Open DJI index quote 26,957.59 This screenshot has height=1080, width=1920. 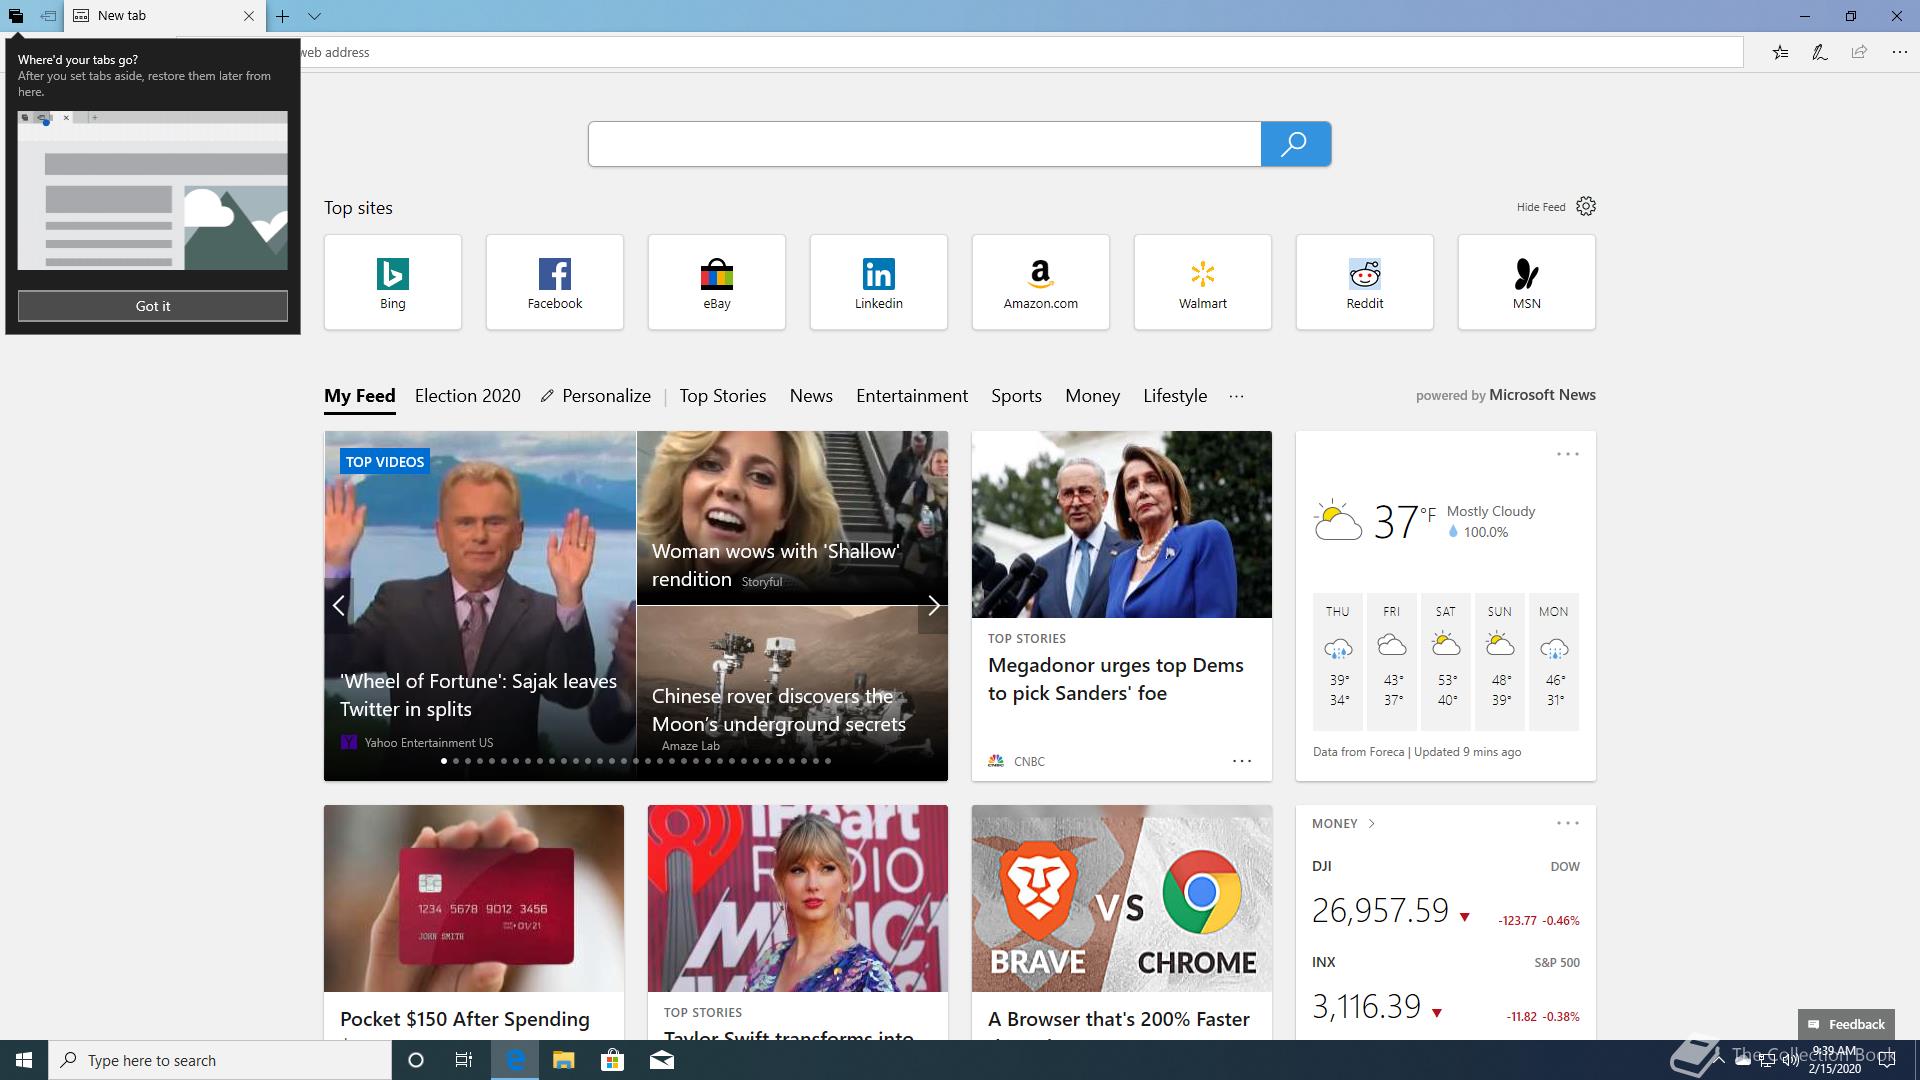pyautogui.click(x=1446, y=895)
